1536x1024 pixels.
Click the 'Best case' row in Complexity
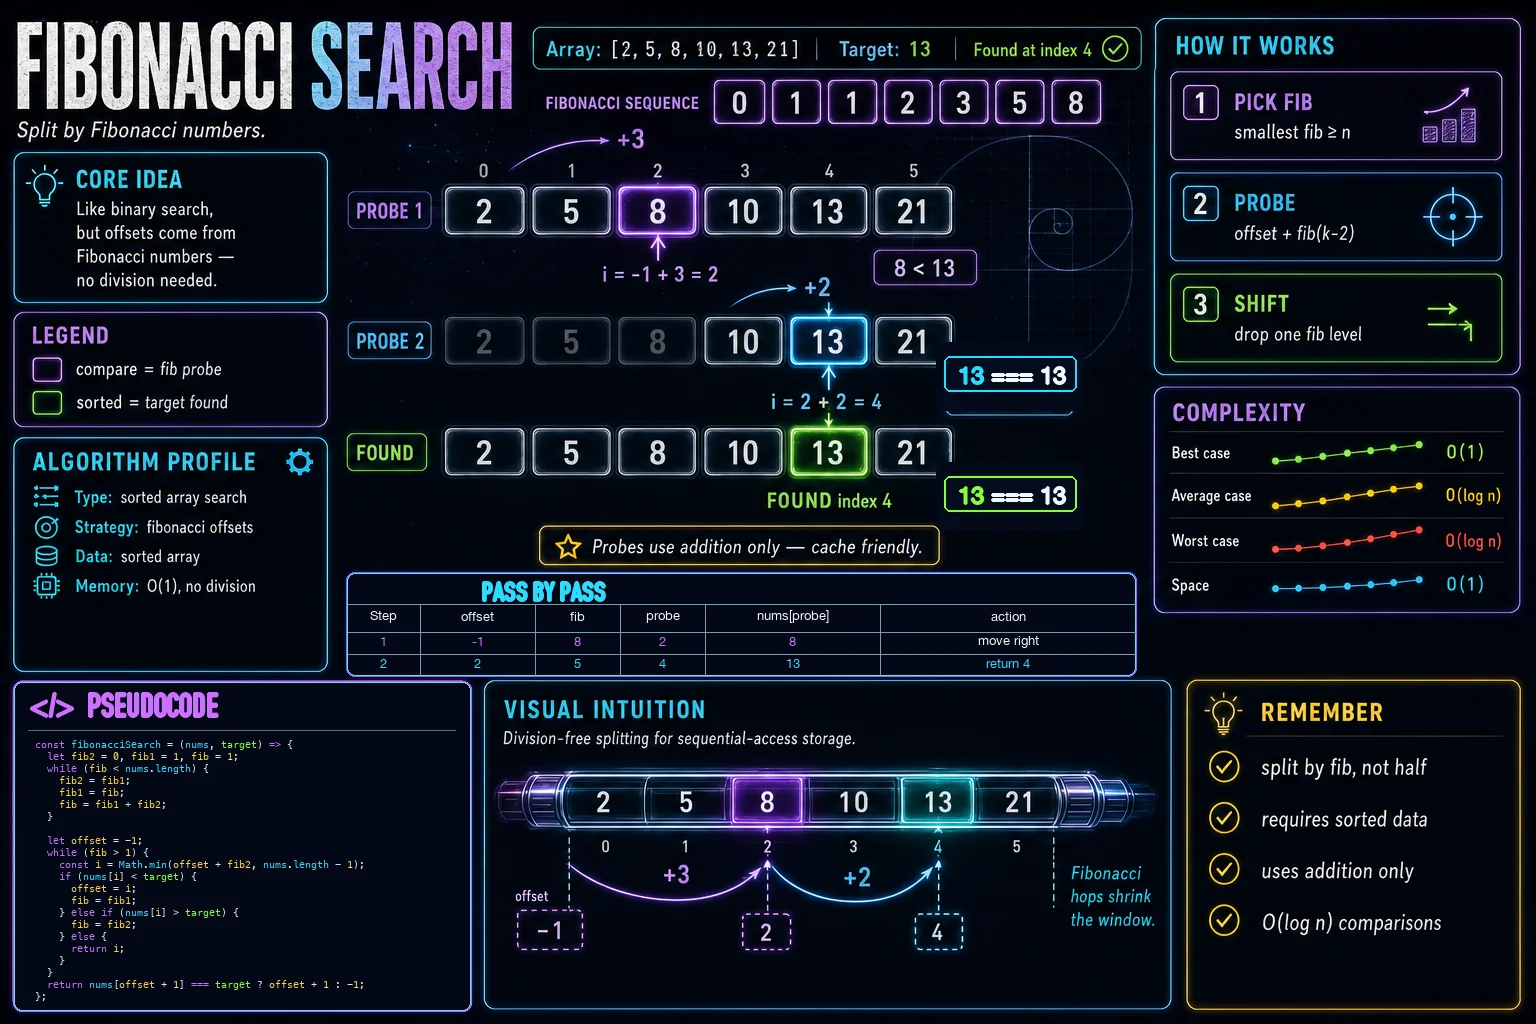pos(1336,452)
